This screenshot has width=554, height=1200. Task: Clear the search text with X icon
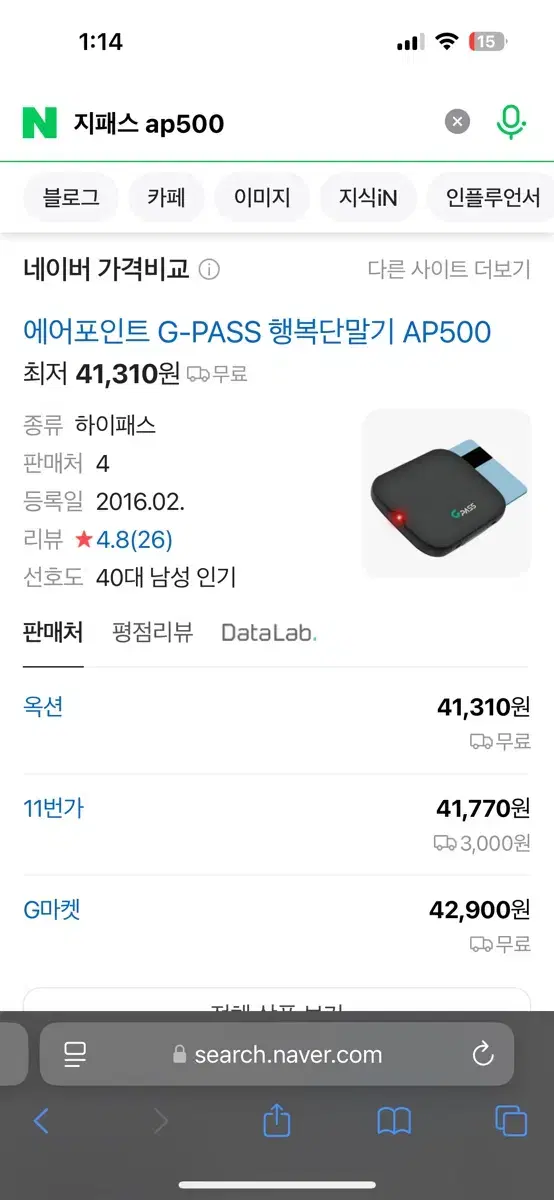pyautogui.click(x=457, y=122)
